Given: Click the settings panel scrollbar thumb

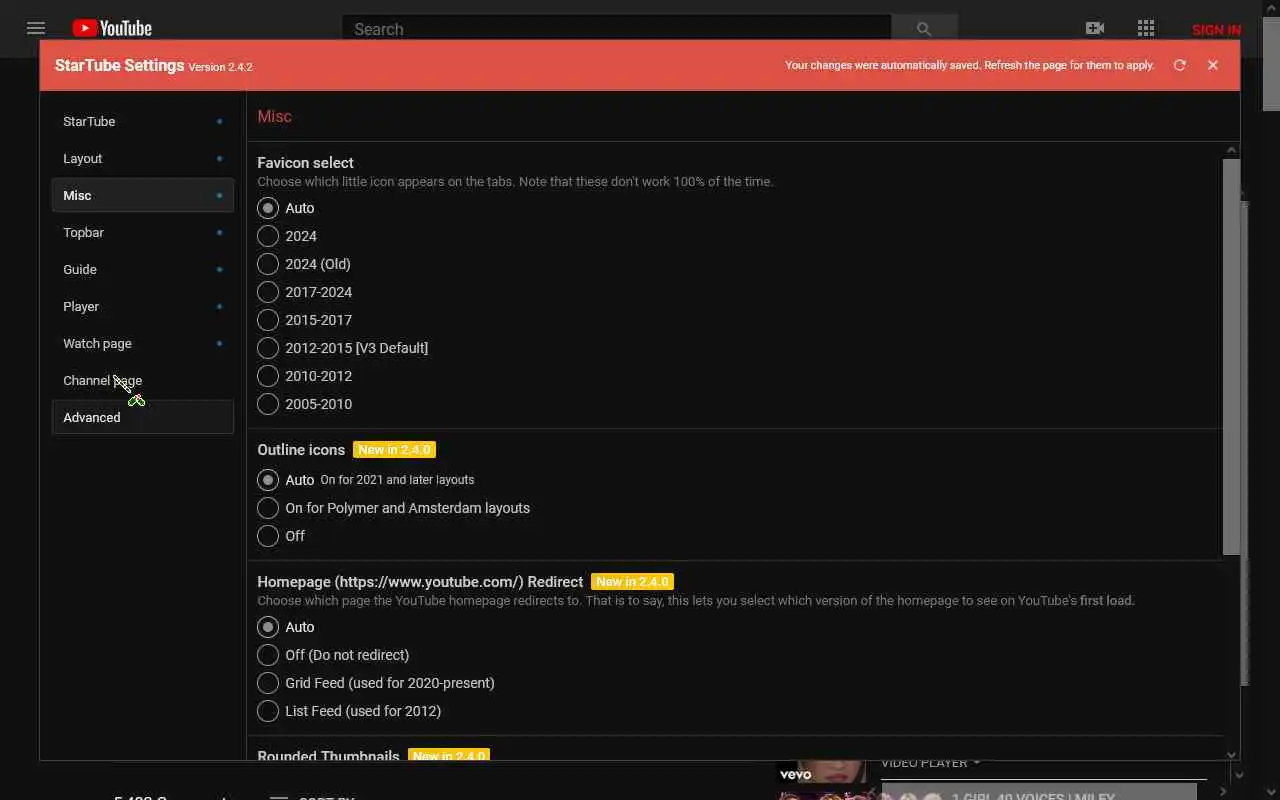Looking at the screenshot, I should 1231,356.
